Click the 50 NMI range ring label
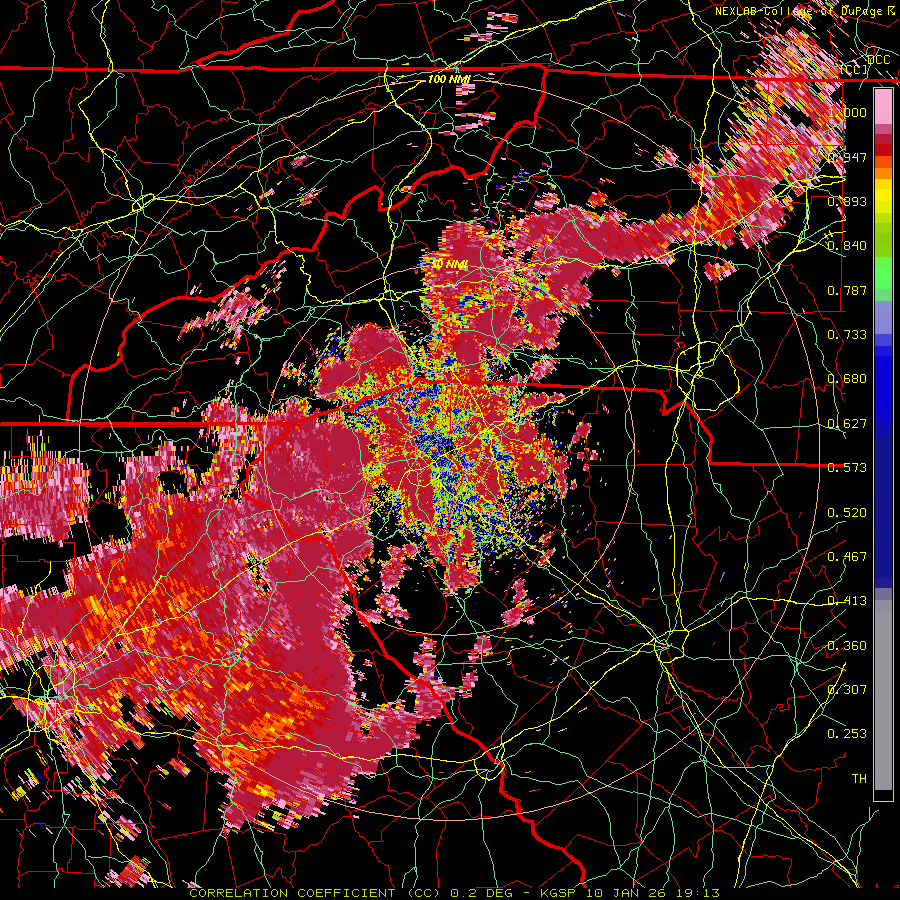The width and height of the screenshot is (900, 900). coord(449,264)
